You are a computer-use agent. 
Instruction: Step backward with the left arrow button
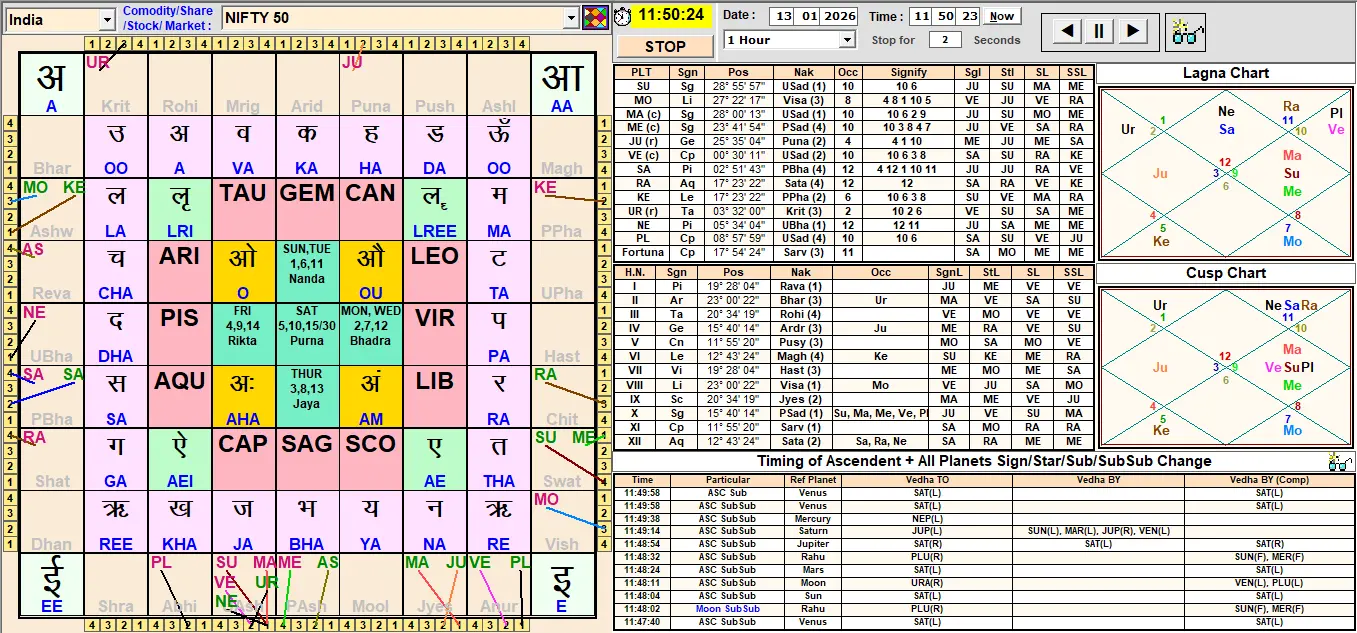(x=1067, y=31)
